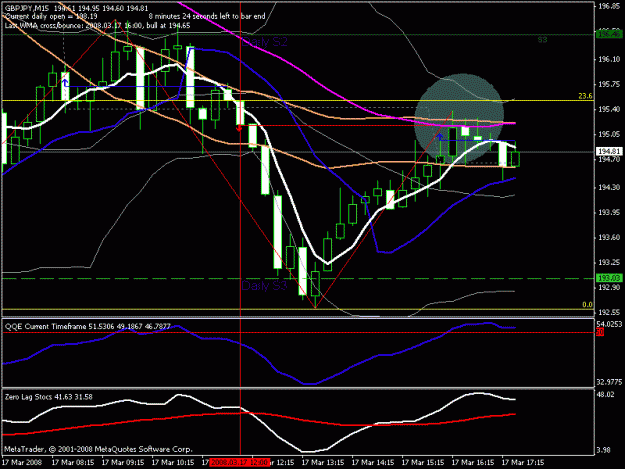Click the 196.10 price scale value
This screenshot has height=469, width=625.
pos(609,59)
